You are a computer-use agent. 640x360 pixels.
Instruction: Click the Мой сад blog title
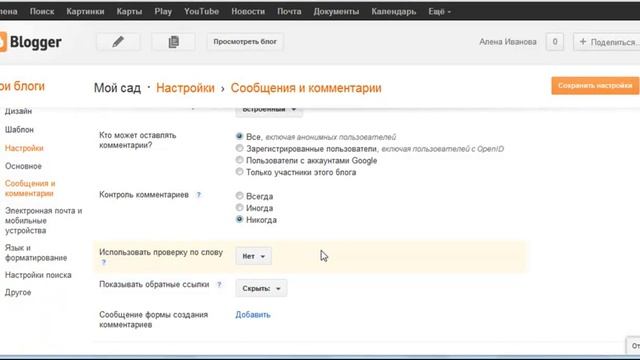[x=117, y=88]
